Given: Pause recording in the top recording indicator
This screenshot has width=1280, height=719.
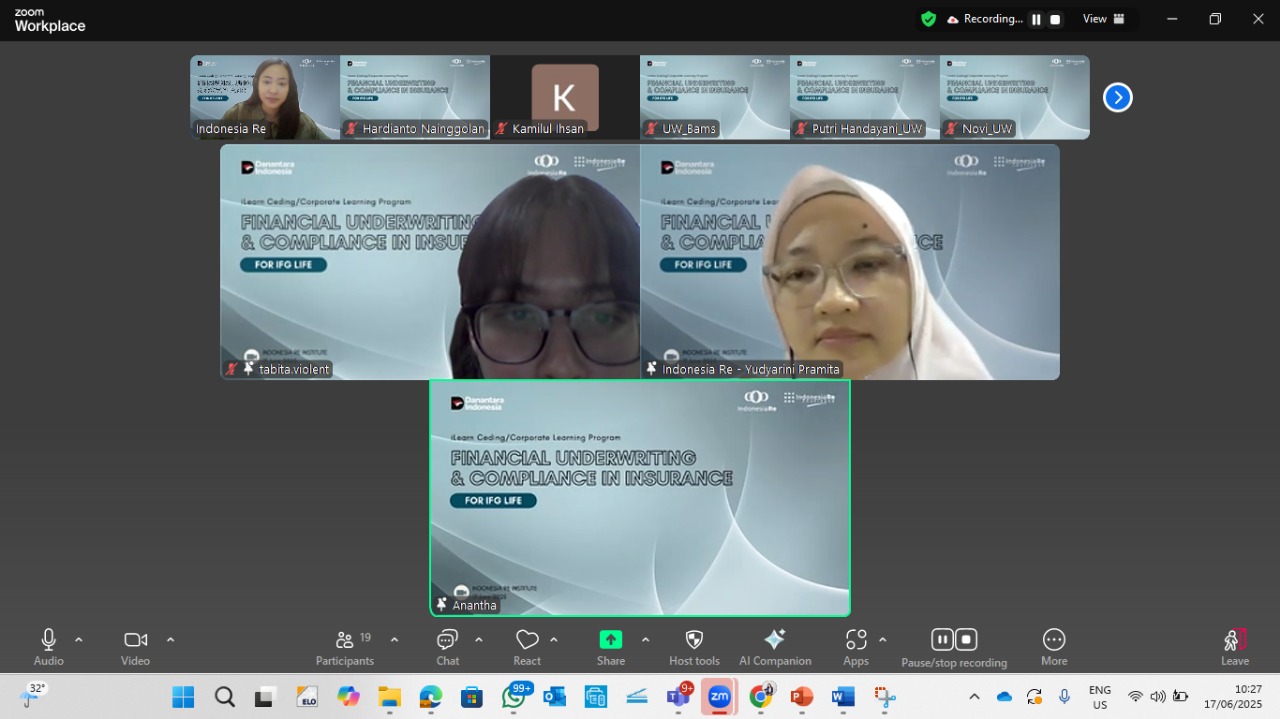Looking at the screenshot, I should (1036, 19).
